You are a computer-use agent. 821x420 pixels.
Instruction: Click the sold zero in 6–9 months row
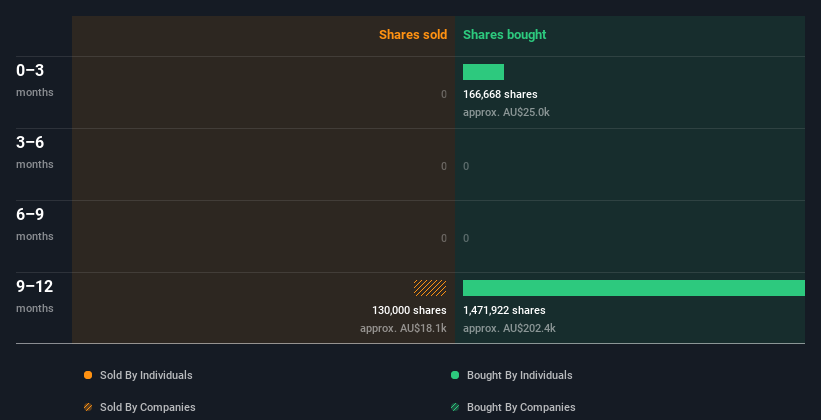(x=444, y=238)
